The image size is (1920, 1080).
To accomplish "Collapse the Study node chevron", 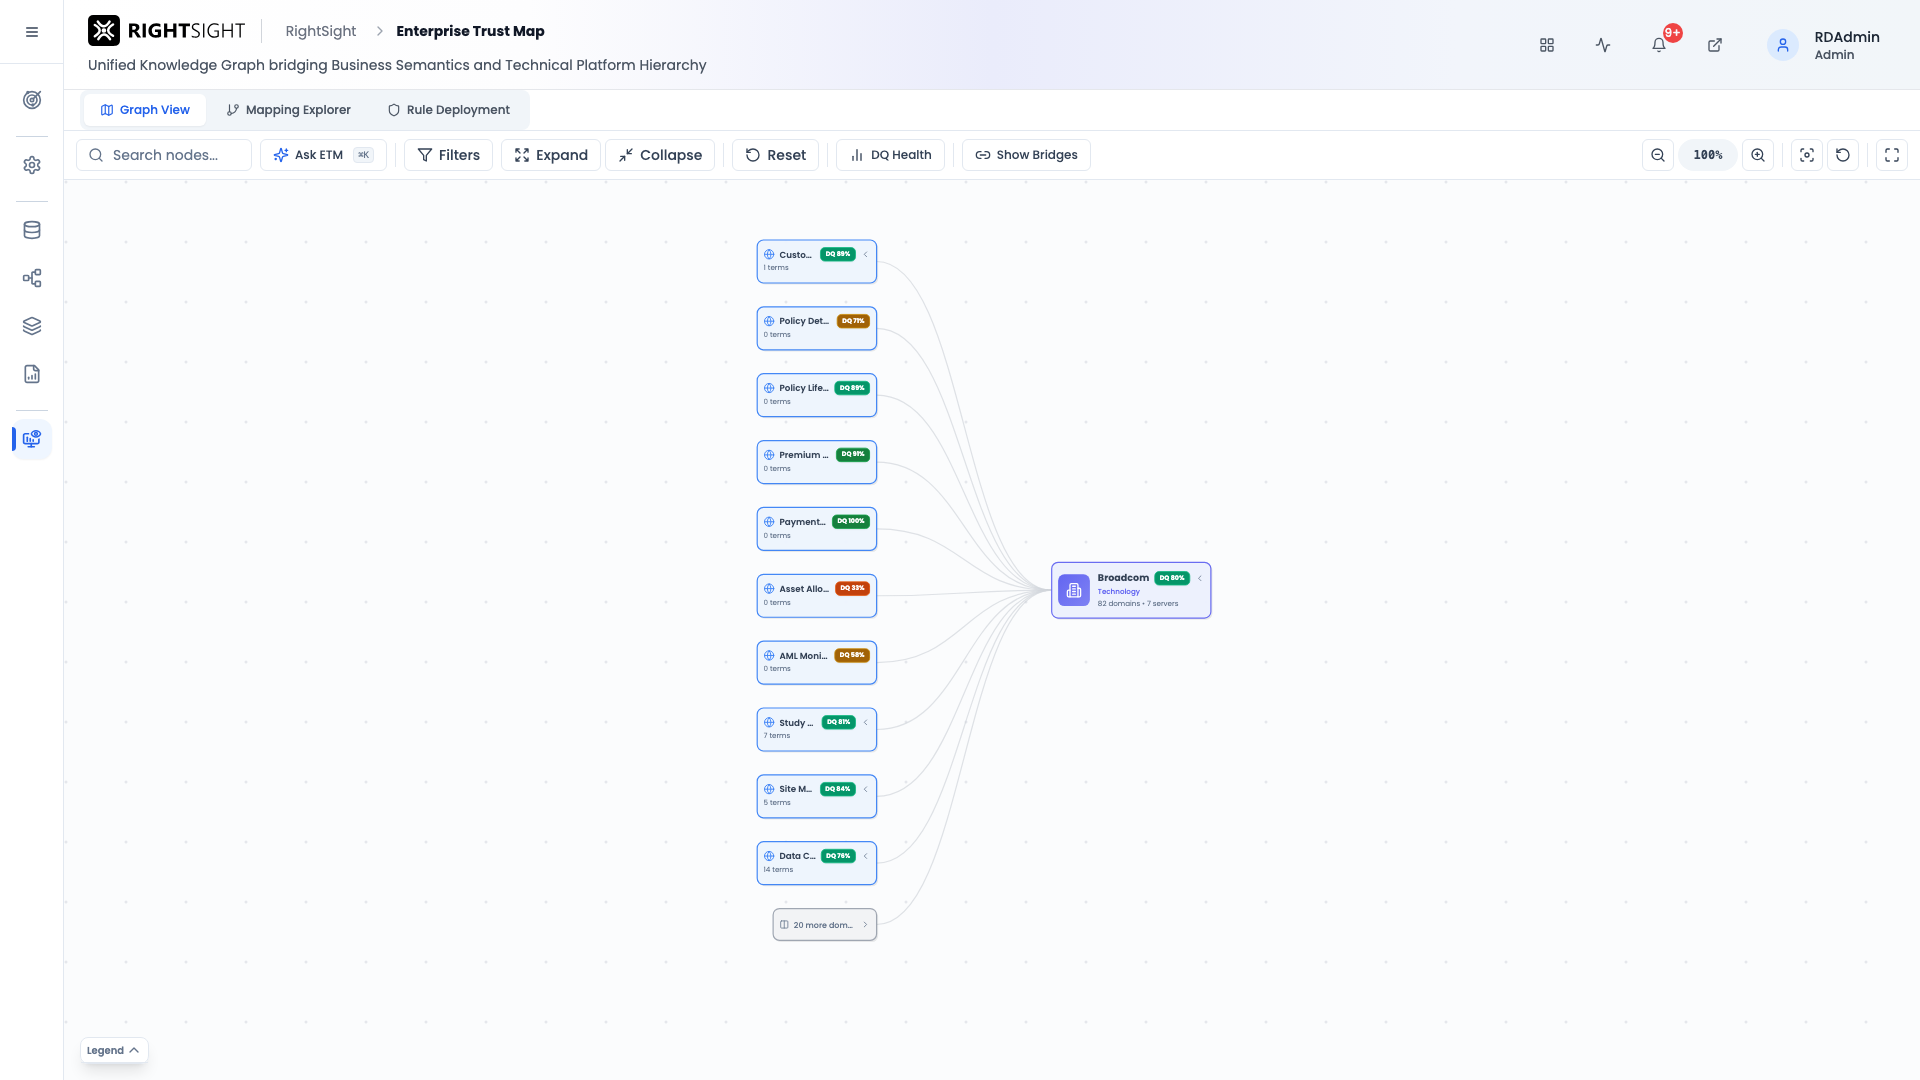I will [x=866, y=722].
